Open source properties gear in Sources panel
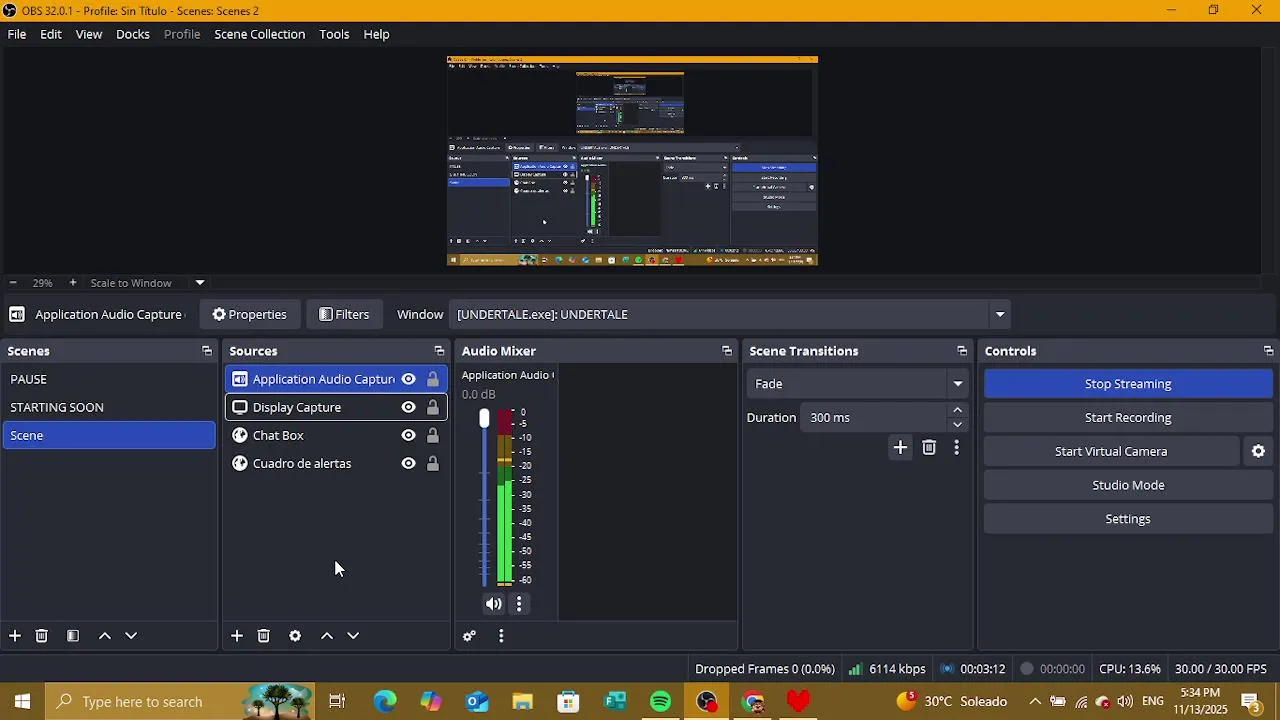The width and height of the screenshot is (1280, 720). point(295,636)
